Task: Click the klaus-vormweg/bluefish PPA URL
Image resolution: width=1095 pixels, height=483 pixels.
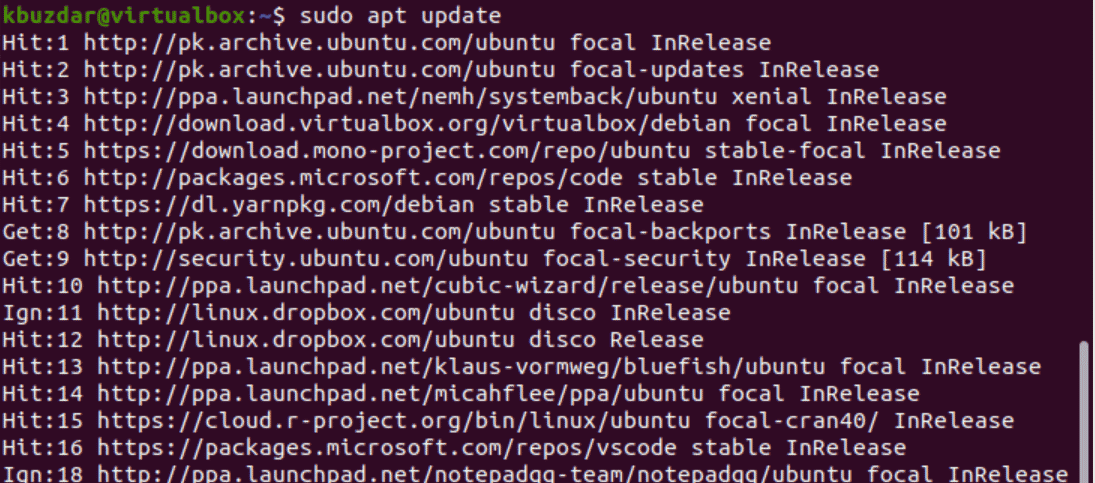Action: pos(461,367)
